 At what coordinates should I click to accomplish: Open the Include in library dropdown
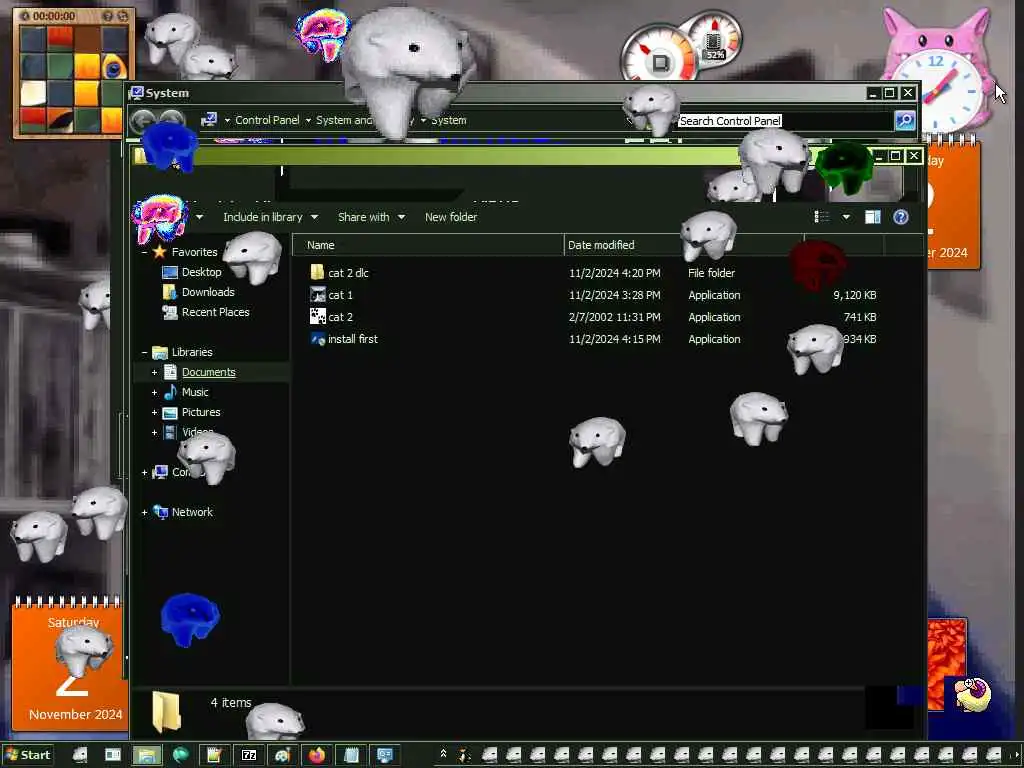click(270, 217)
